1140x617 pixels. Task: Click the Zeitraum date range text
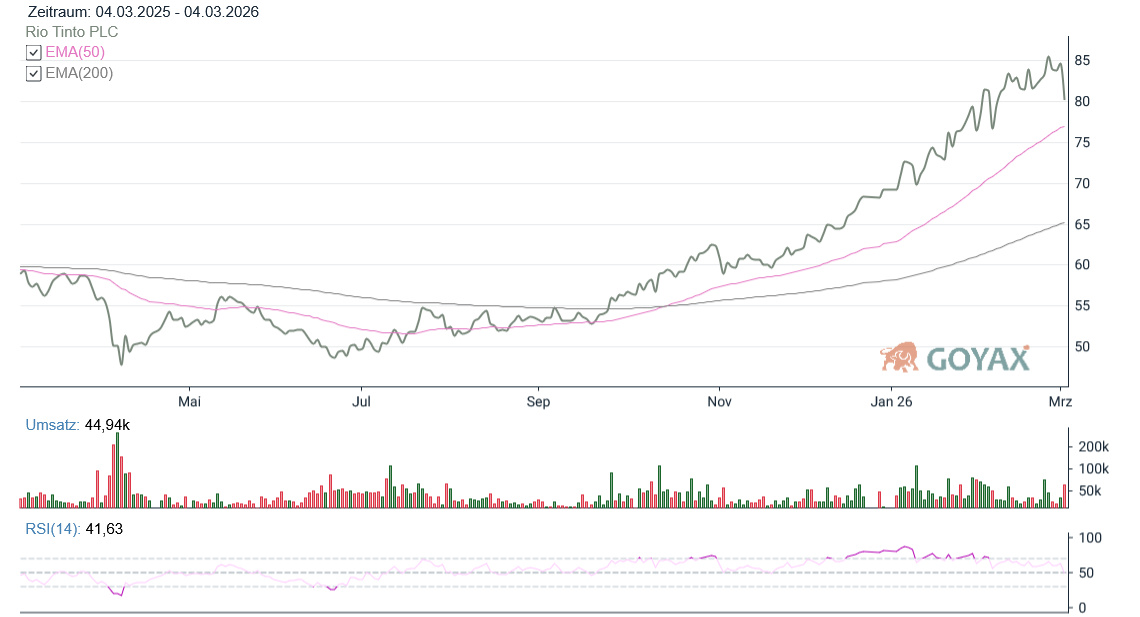click(x=144, y=12)
